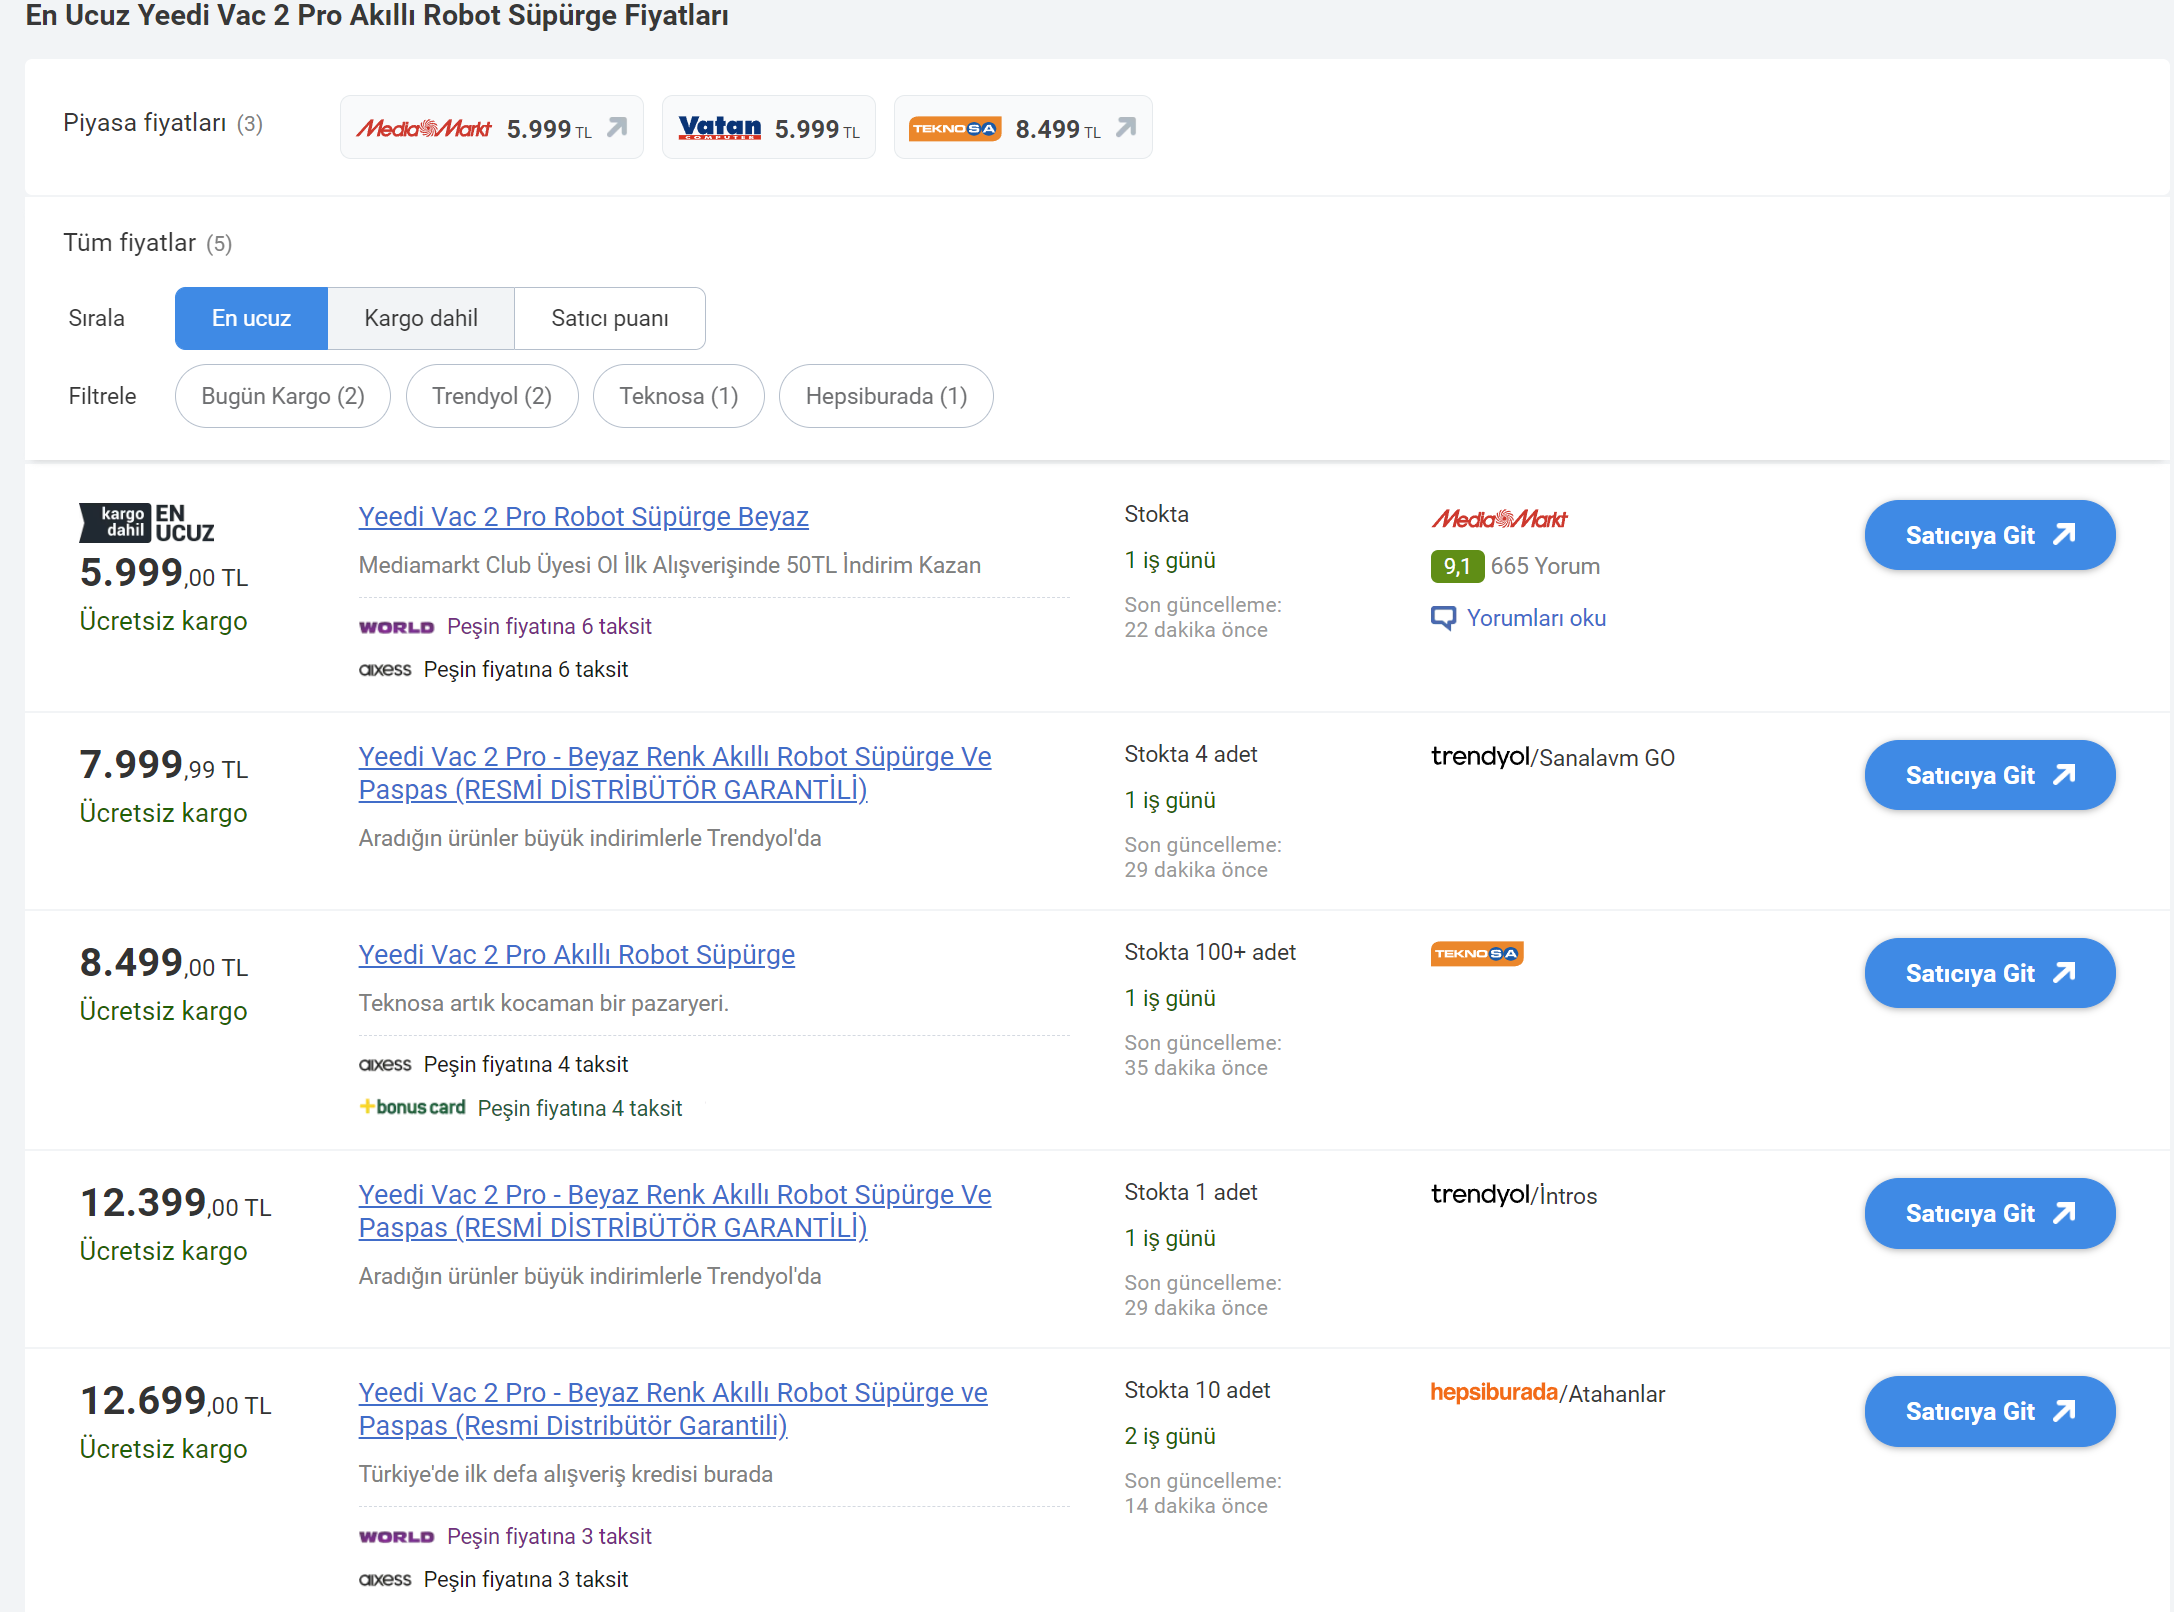Click World card logo in first offer

tap(396, 627)
